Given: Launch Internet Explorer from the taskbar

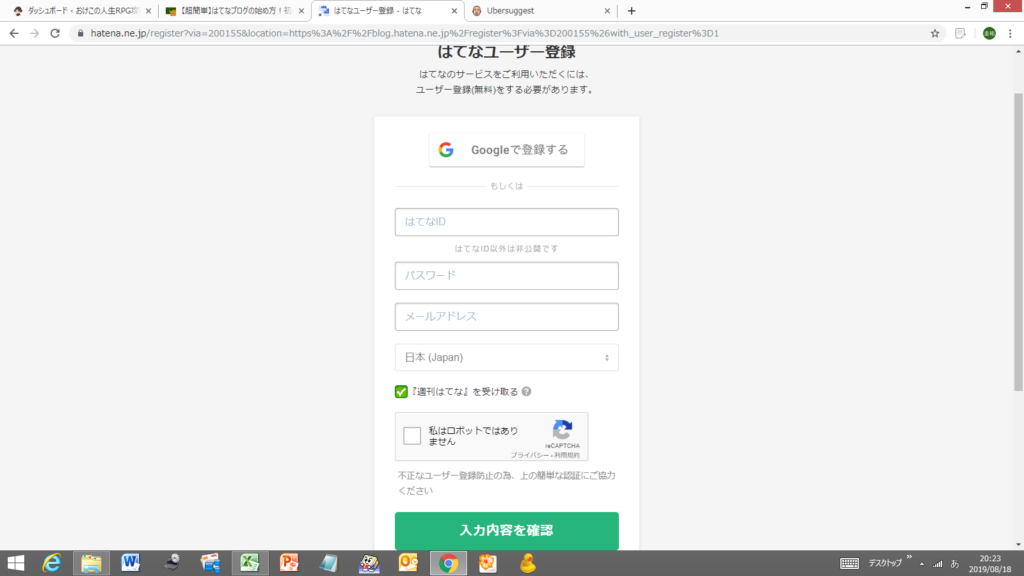Looking at the screenshot, I should [51, 563].
